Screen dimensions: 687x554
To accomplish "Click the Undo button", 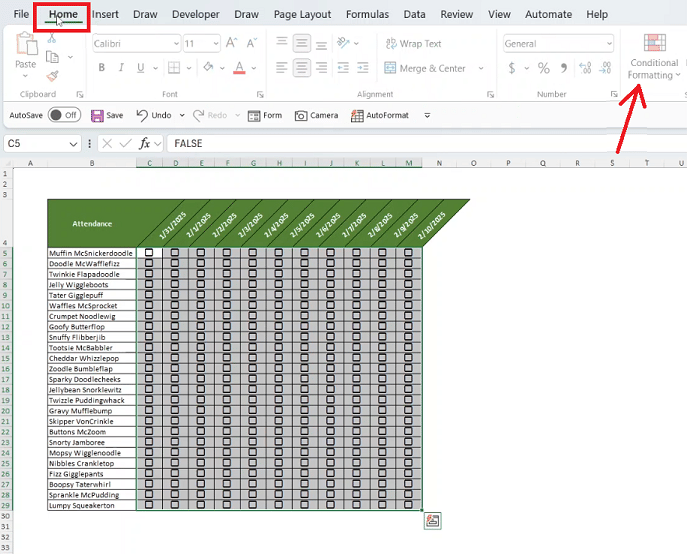I will tap(154, 115).
